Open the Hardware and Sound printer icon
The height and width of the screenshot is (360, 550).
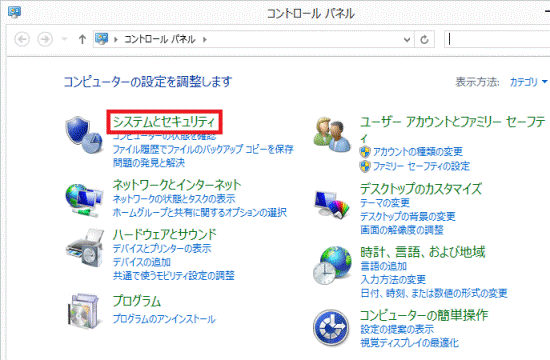pos(85,248)
